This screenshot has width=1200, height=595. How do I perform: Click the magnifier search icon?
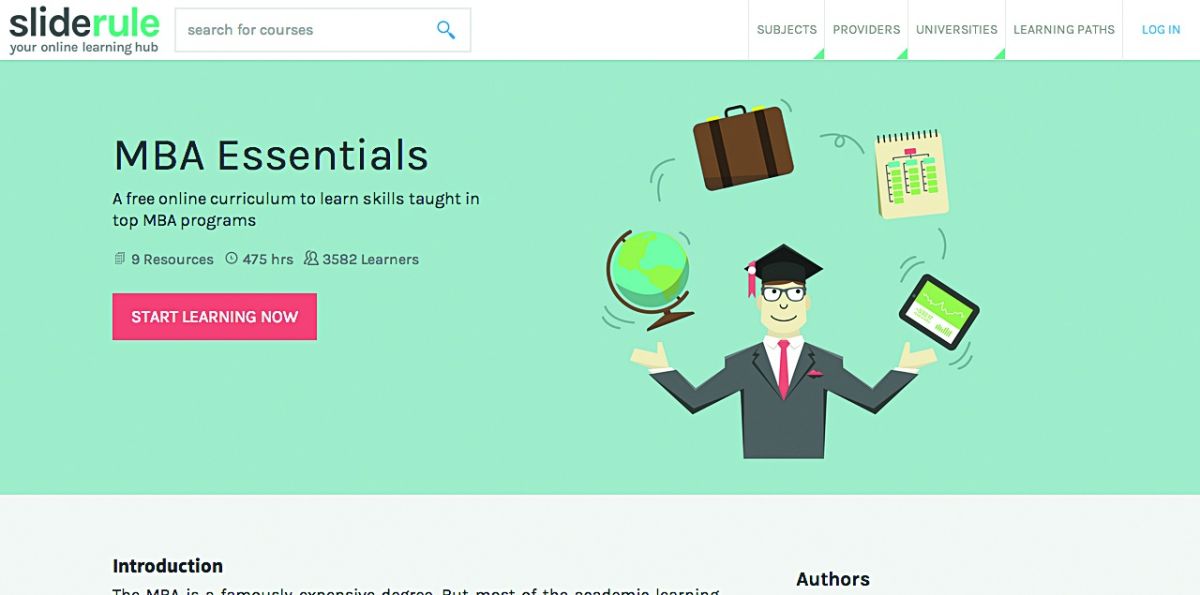(446, 30)
